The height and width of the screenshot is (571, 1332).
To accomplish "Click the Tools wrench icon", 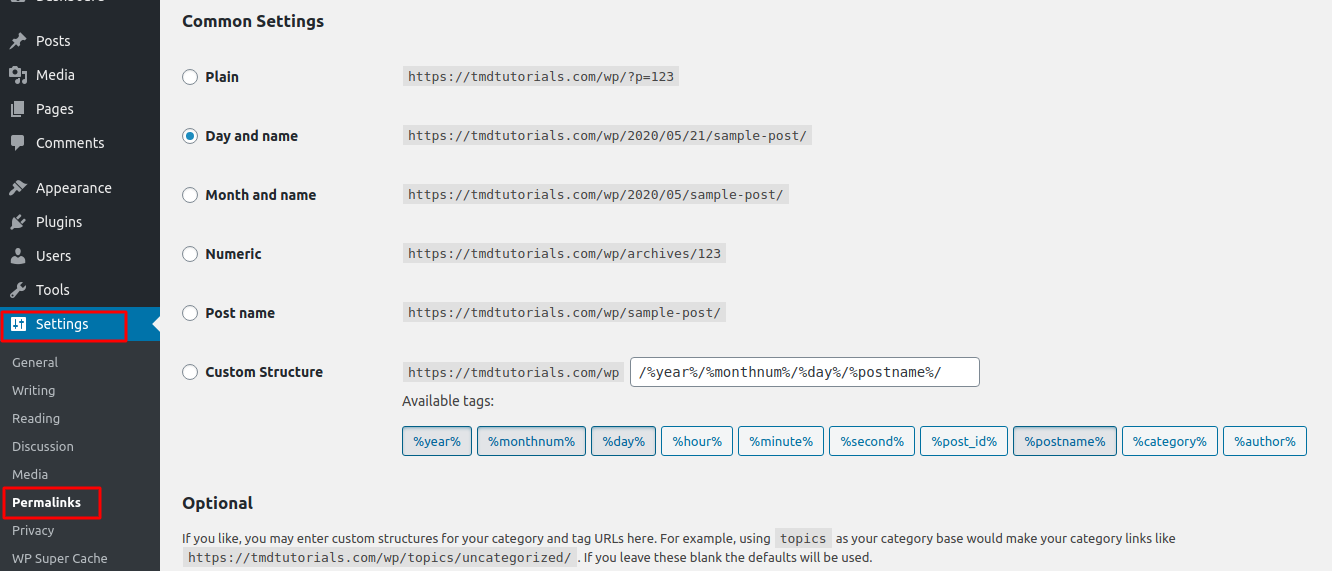I will click(18, 290).
